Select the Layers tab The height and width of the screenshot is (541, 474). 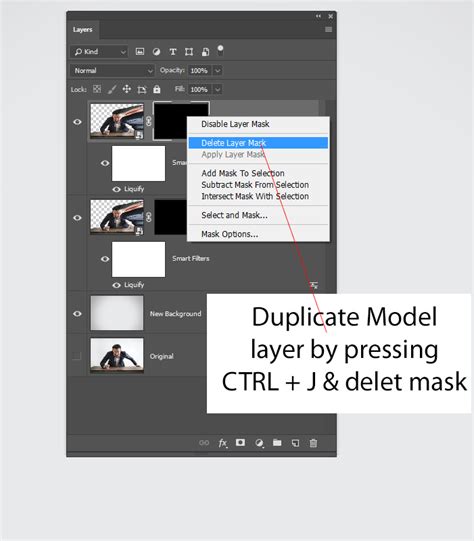[82, 30]
